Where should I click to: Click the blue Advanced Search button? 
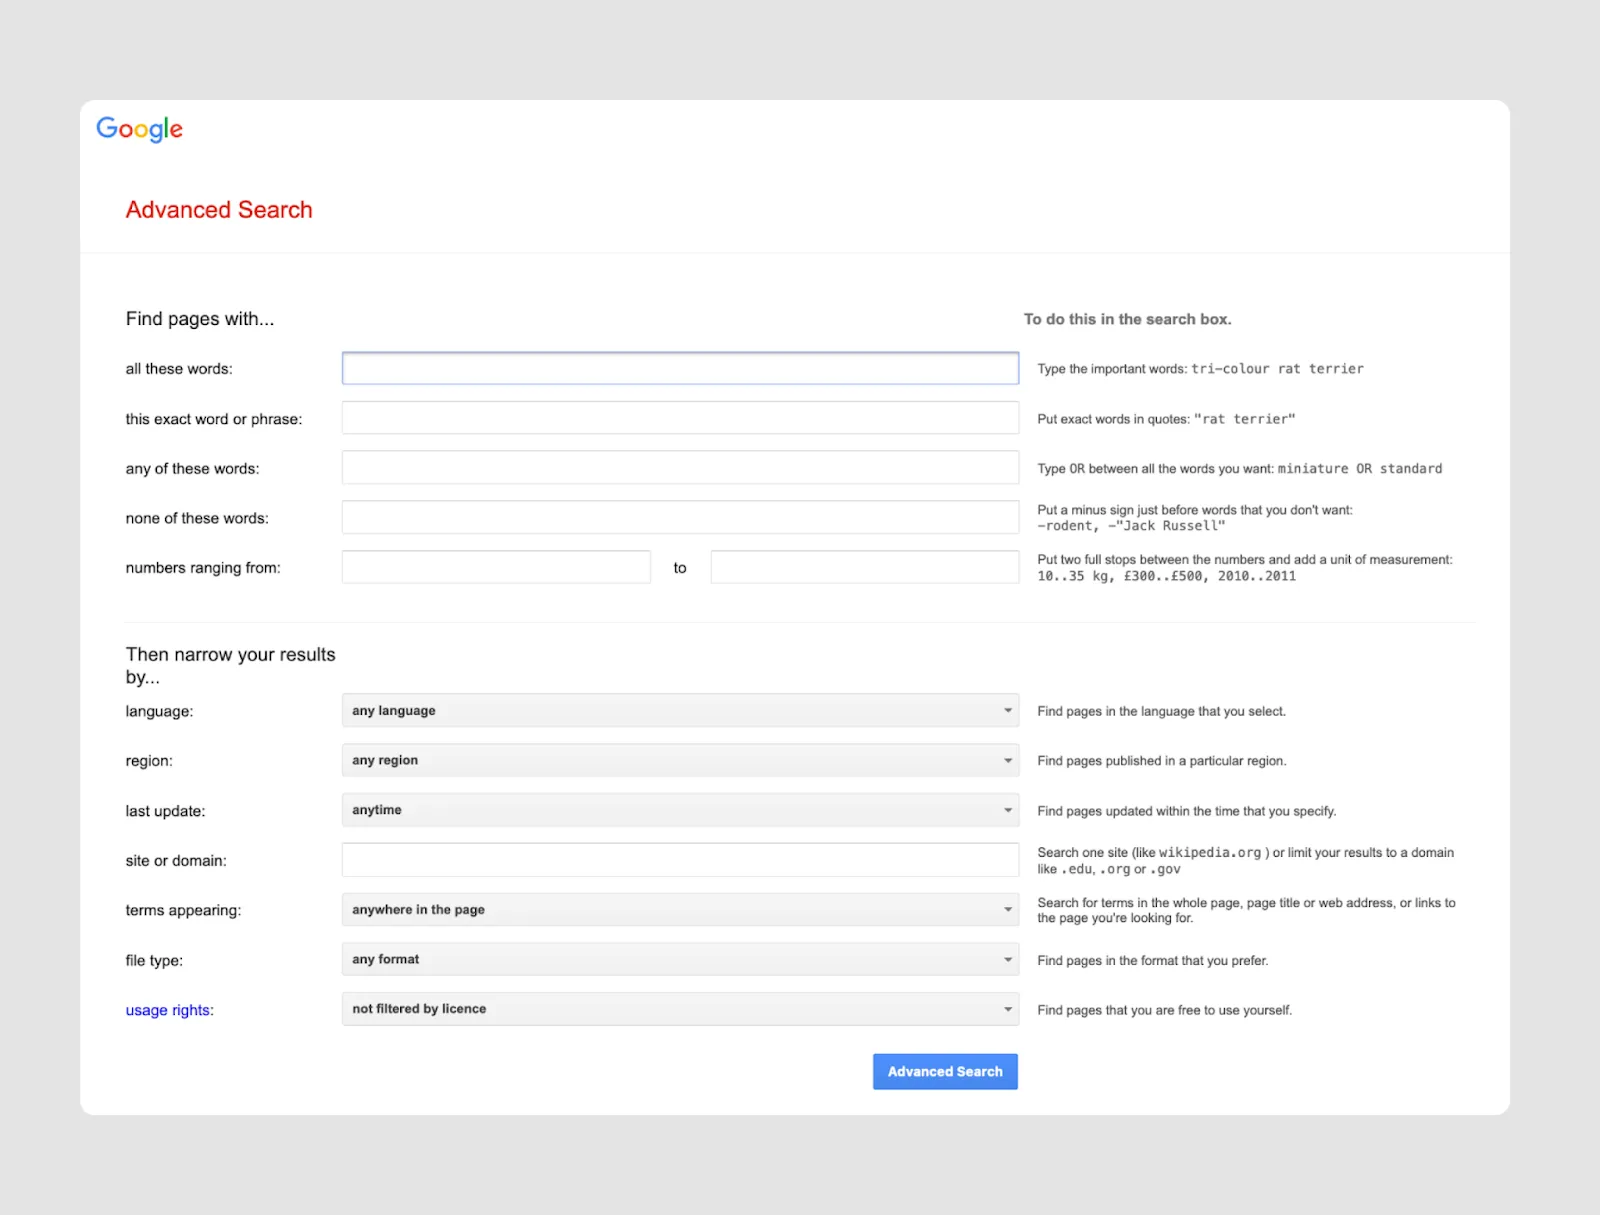[x=945, y=1071]
